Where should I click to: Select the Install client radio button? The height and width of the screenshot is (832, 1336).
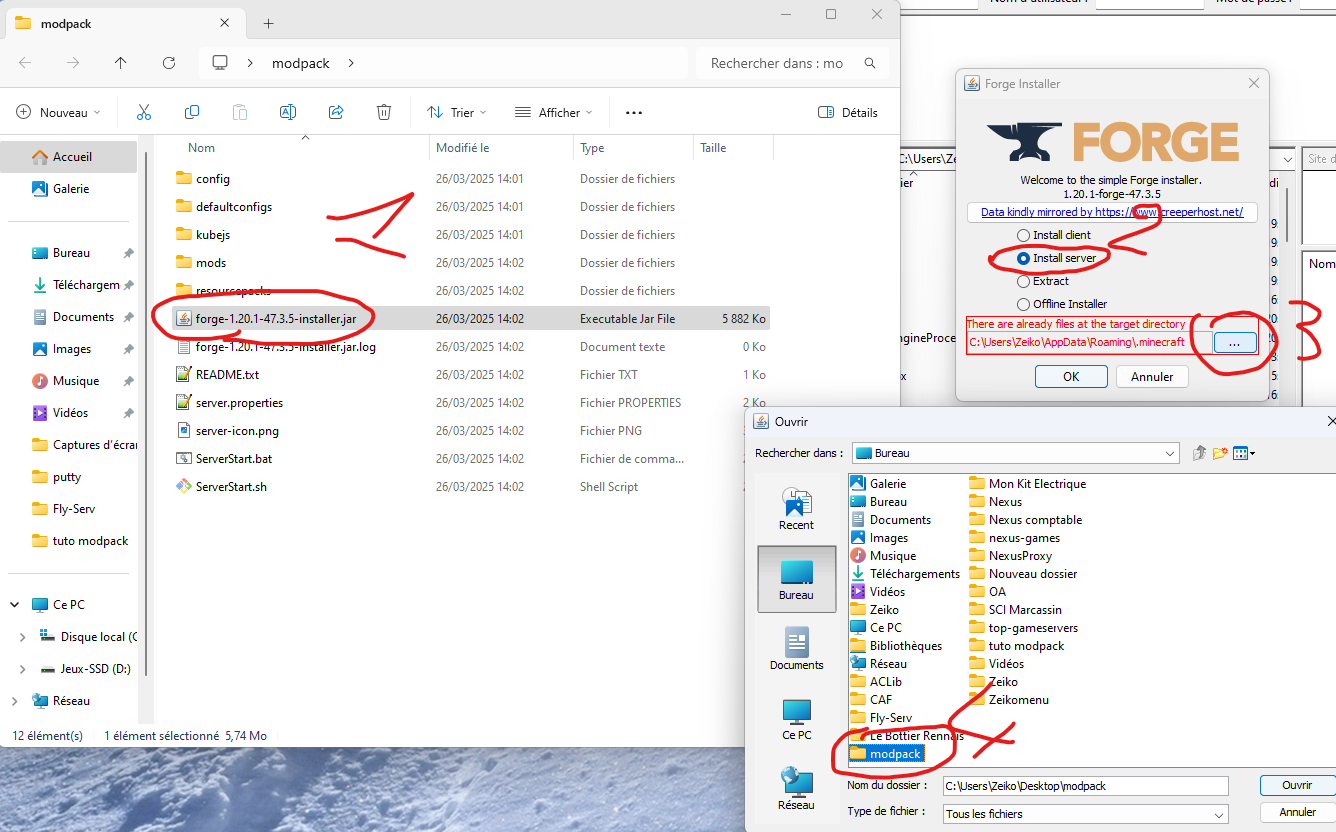pos(1023,235)
